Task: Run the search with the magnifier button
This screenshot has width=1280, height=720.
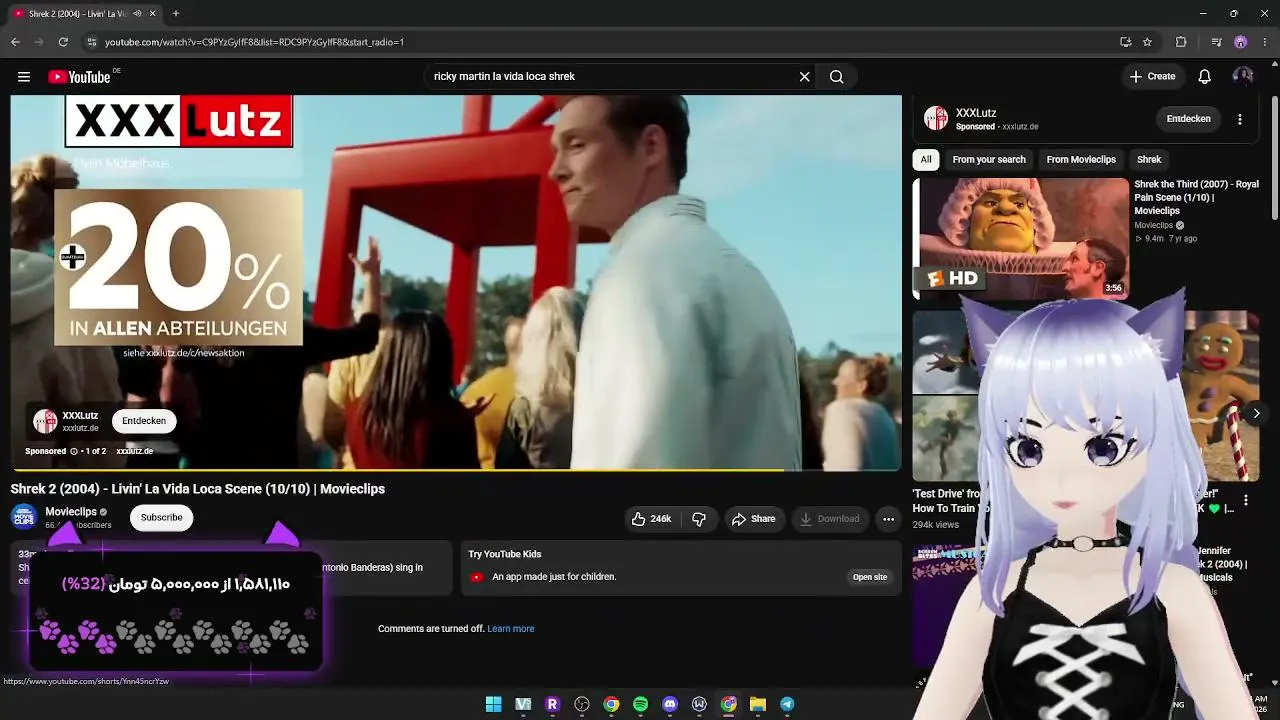Action: click(x=837, y=77)
